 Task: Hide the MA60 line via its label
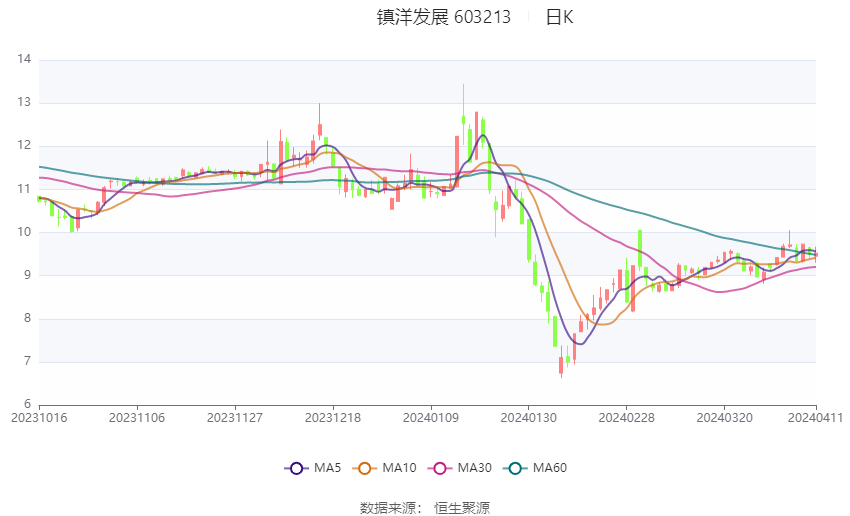(x=550, y=468)
